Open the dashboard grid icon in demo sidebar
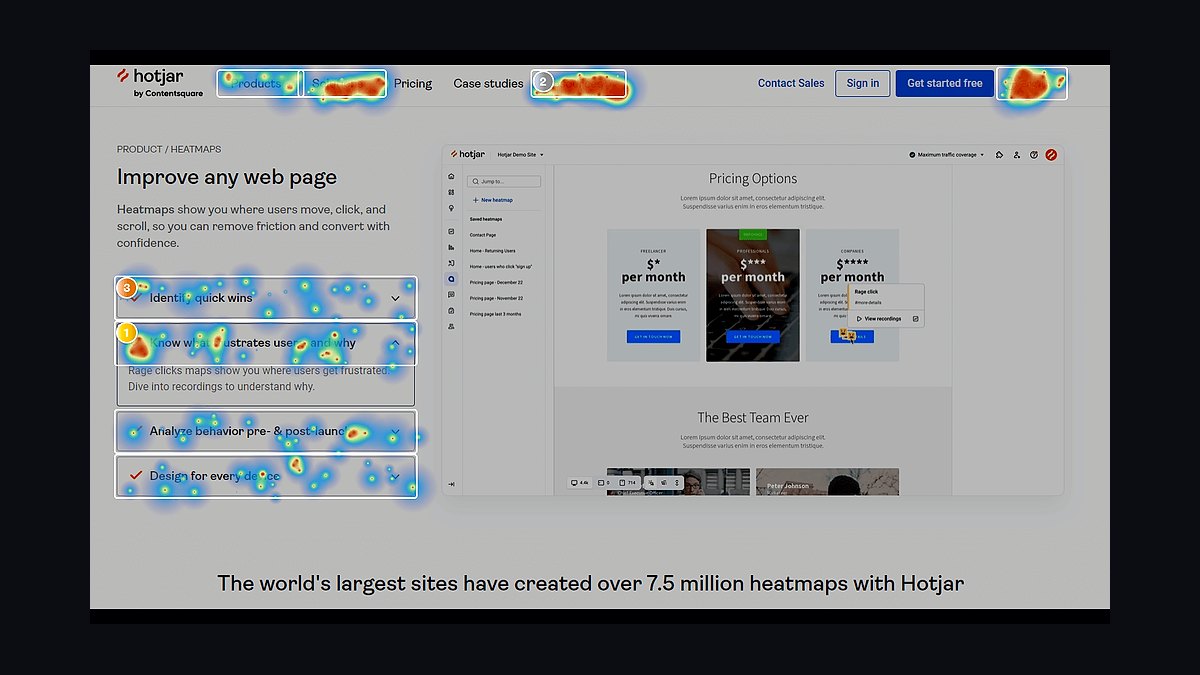 (451, 192)
